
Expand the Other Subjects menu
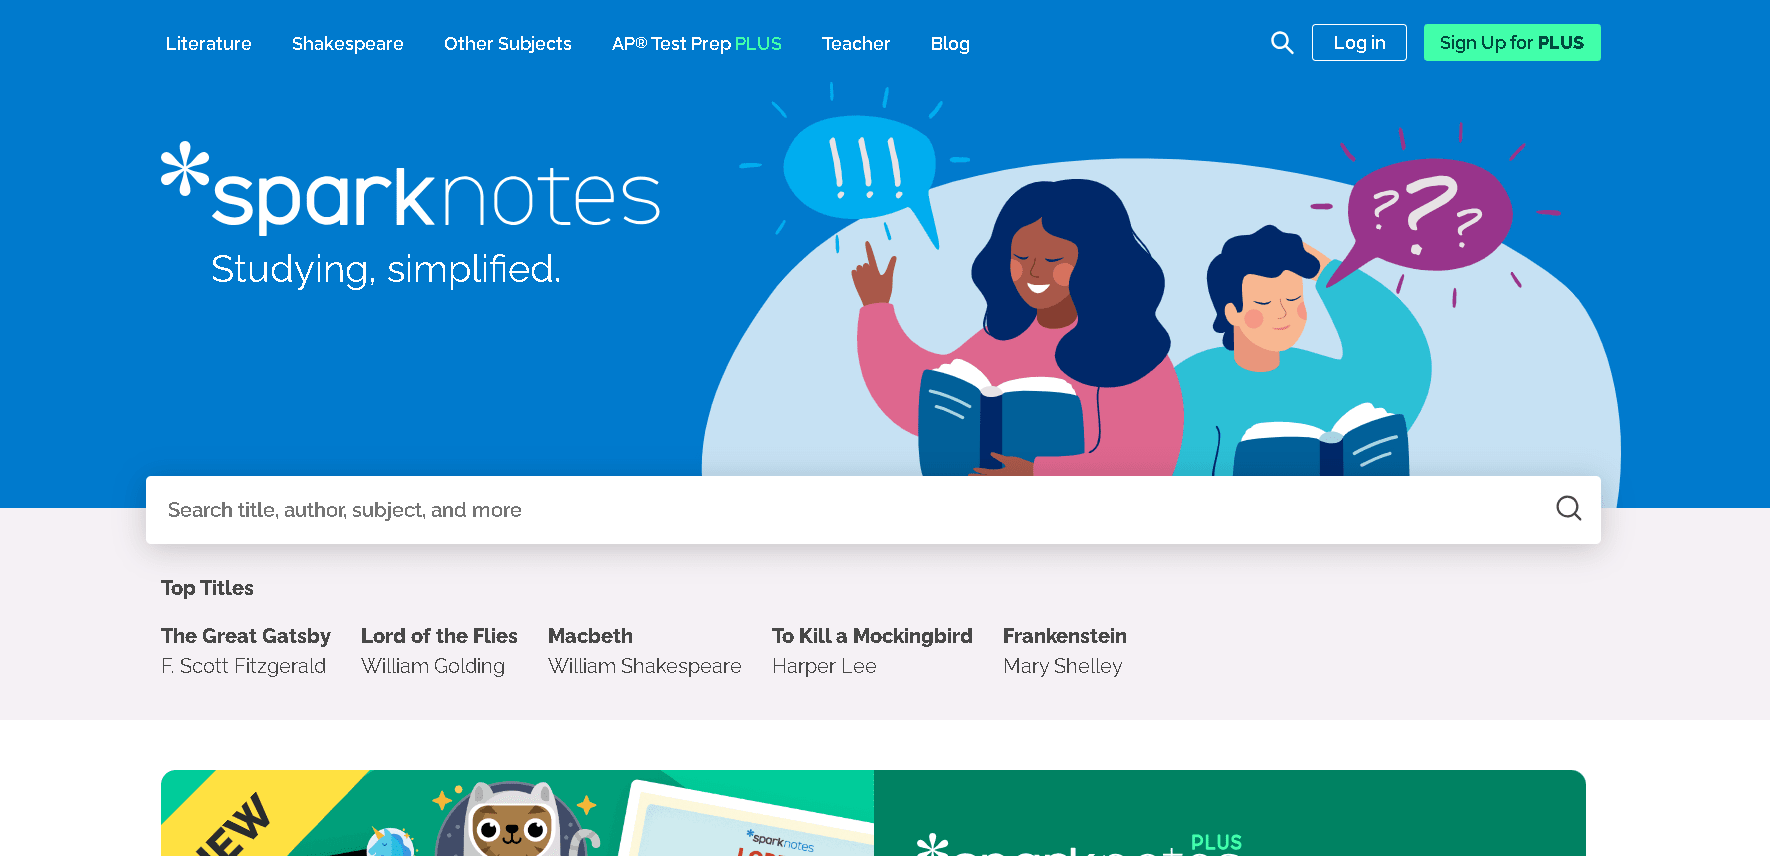[508, 44]
